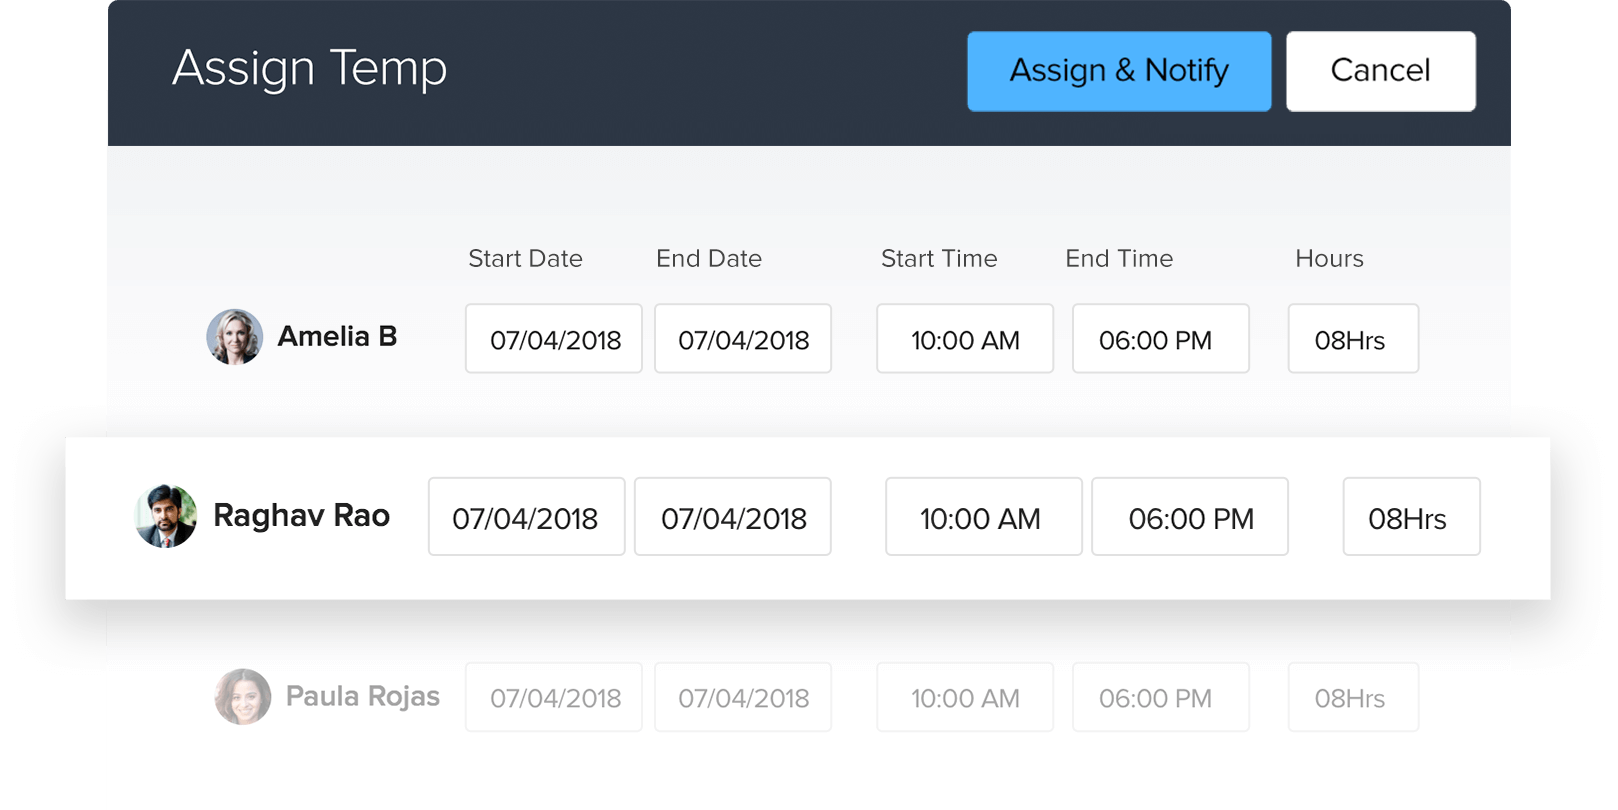Image resolution: width=1618 pixels, height=810 pixels.
Task: Set Raghav Rao's 06:00 PM end time
Action: (x=1189, y=517)
